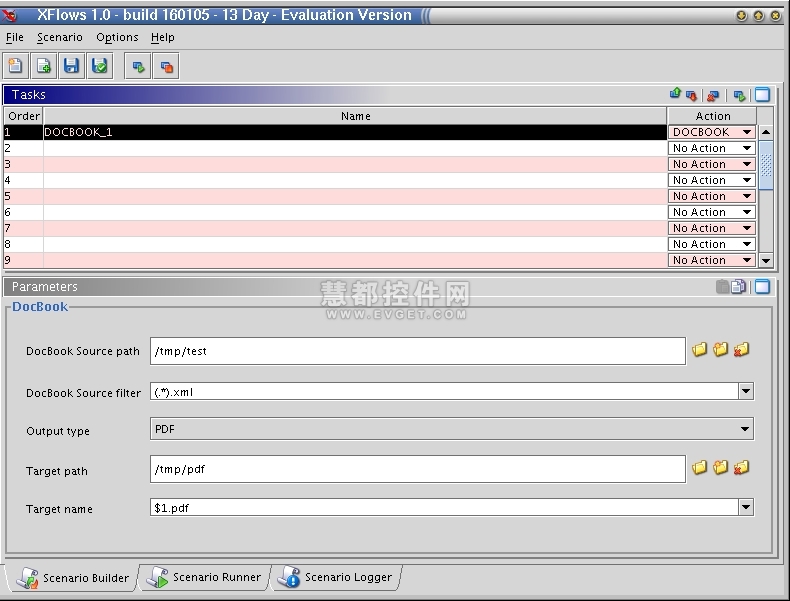Open the File menu
Viewport: 790px width, 601px height.
15,37
